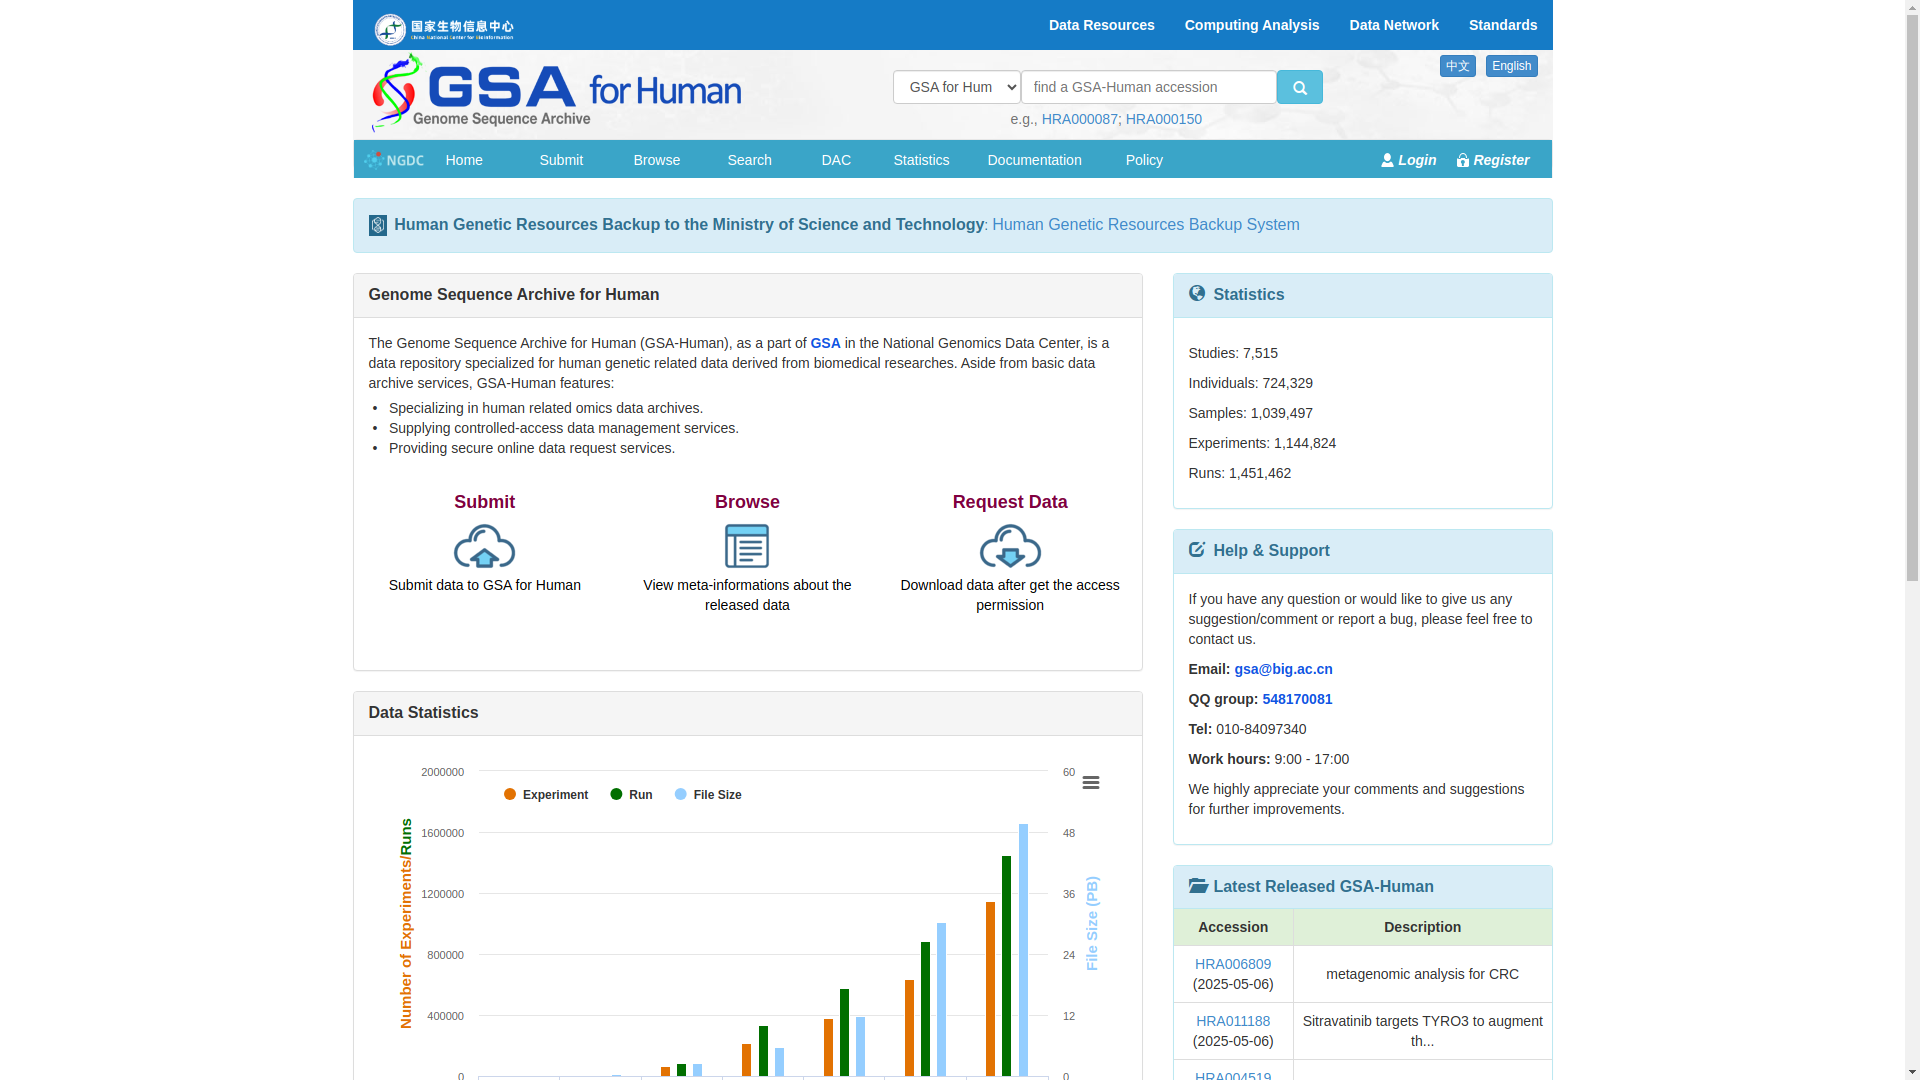1920x1080 pixels.
Task: Open Data Network top menu
Action: click(x=1394, y=25)
